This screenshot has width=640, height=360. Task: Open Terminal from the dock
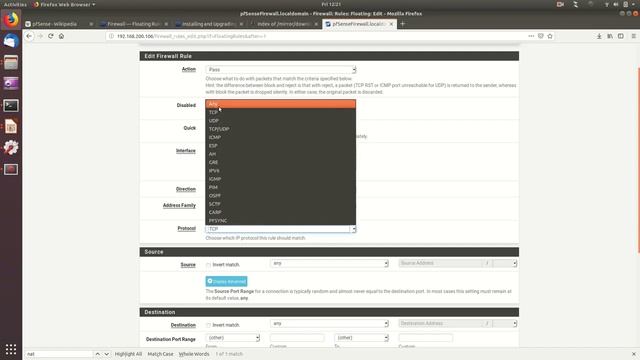tap(11, 106)
